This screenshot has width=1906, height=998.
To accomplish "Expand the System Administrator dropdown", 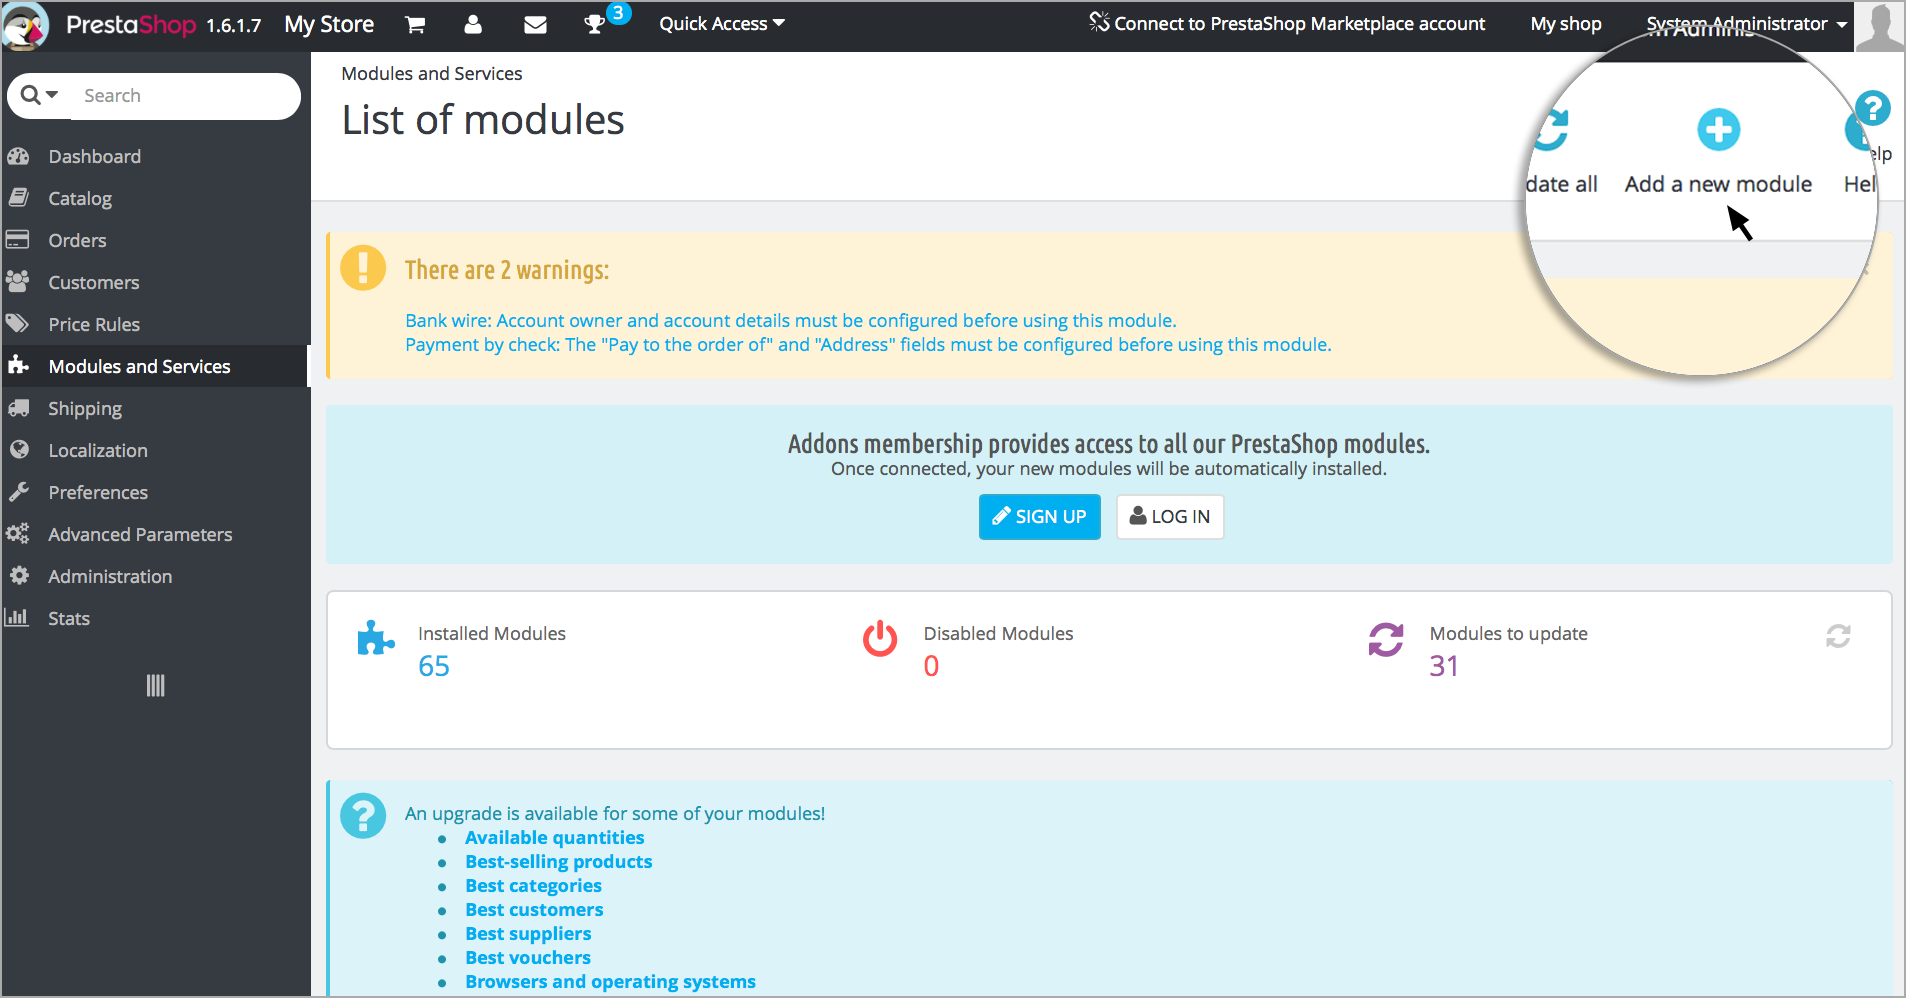I will (1747, 24).
